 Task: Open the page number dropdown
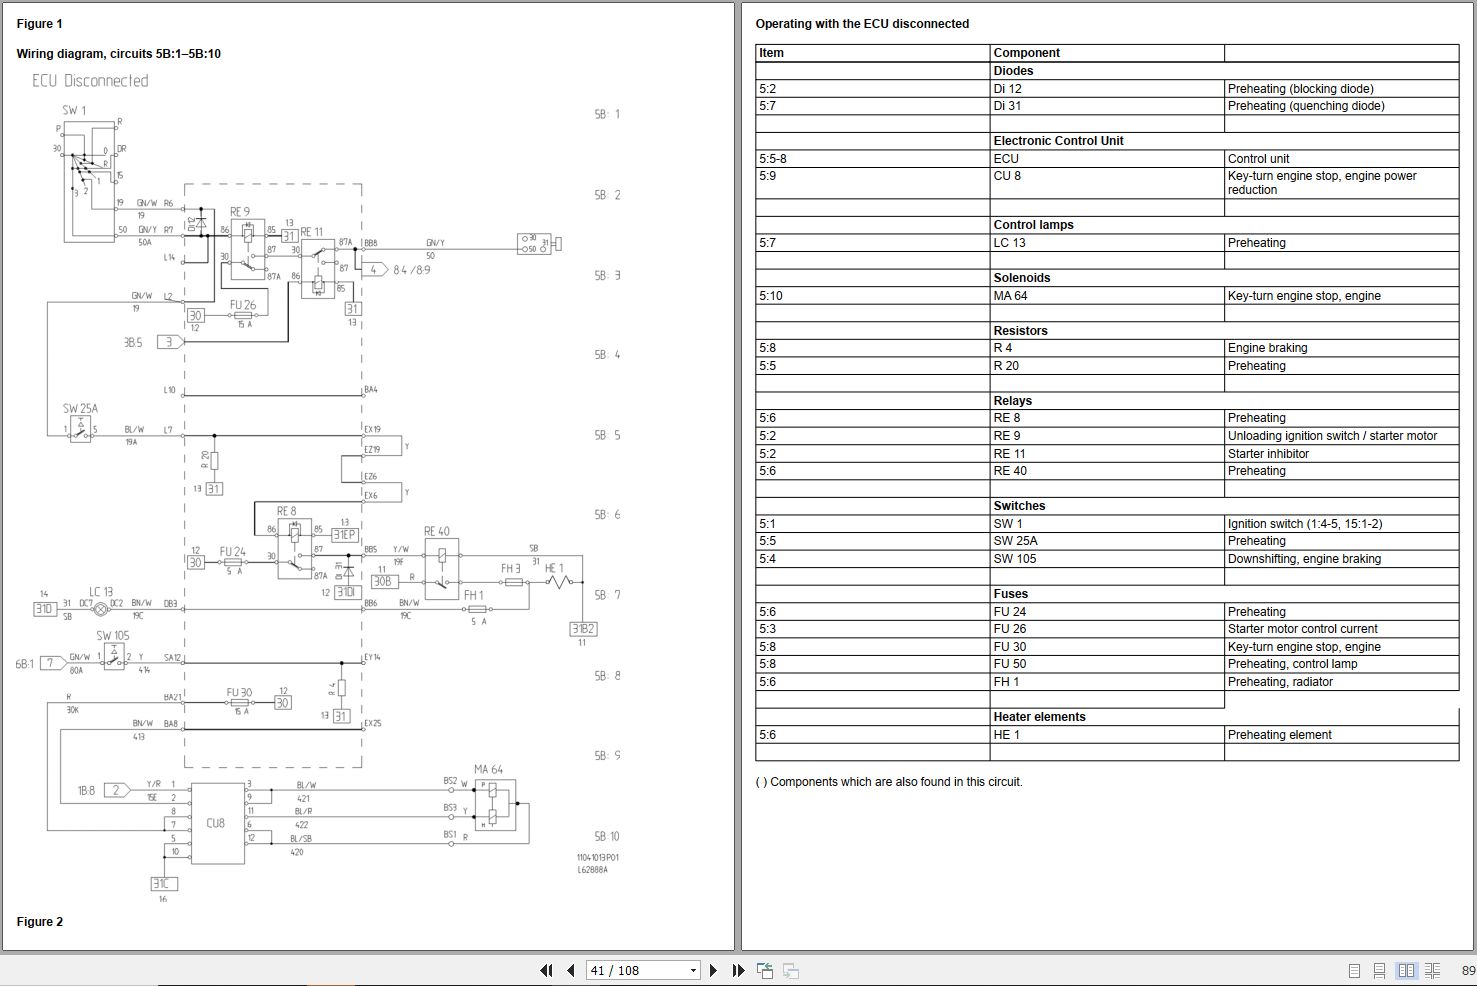(x=692, y=970)
